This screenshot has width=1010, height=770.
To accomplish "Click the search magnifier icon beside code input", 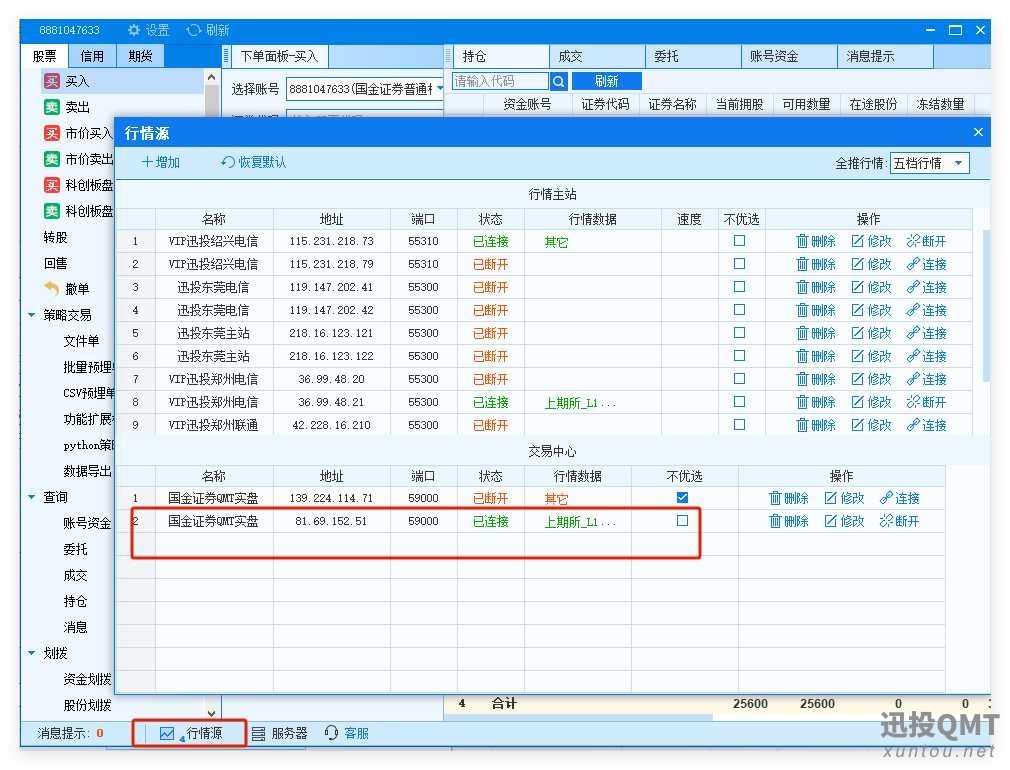I will click(558, 81).
